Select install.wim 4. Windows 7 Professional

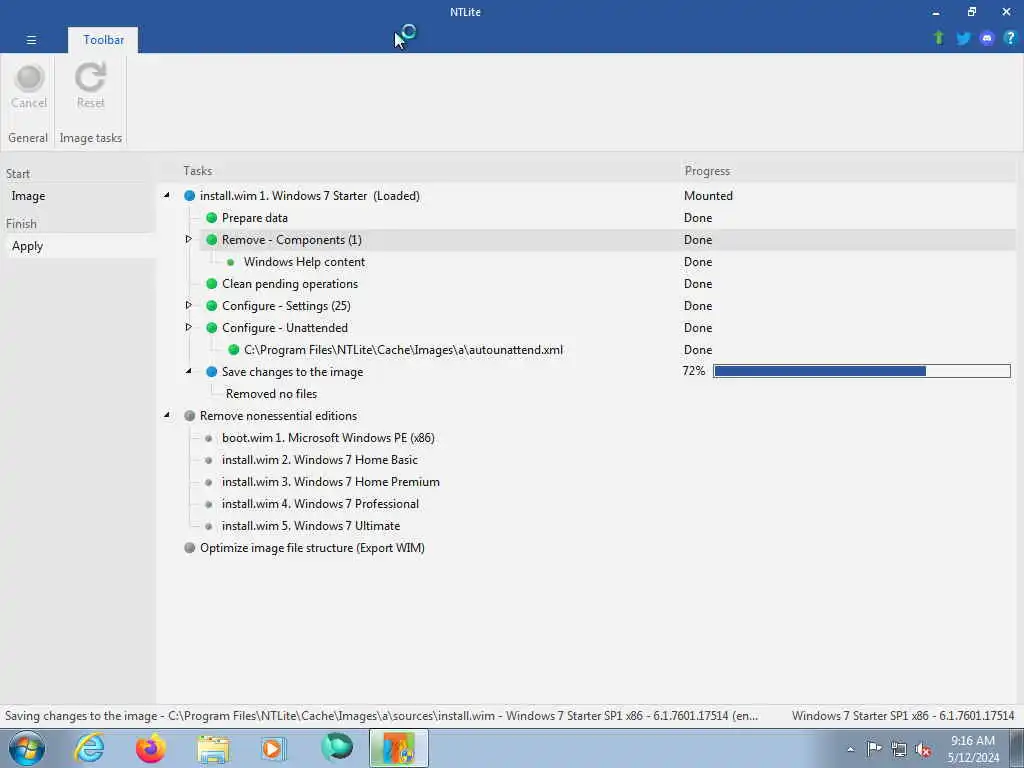[x=320, y=504]
